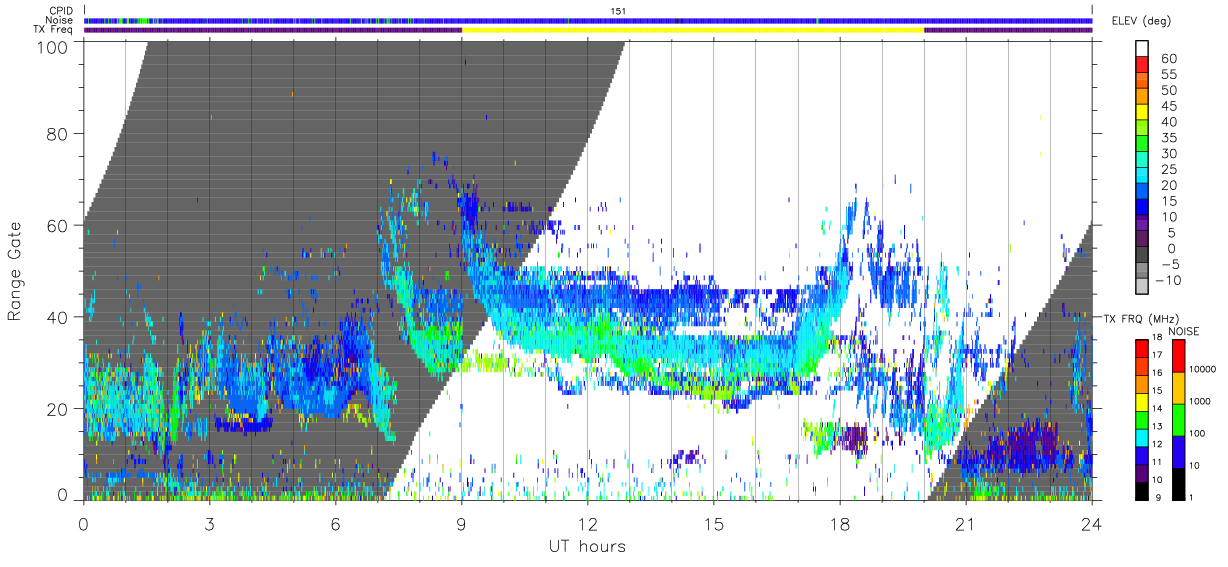
Task: Click the '24' tick on UT hours axis
Action: pyautogui.click(x=1092, y=523)
